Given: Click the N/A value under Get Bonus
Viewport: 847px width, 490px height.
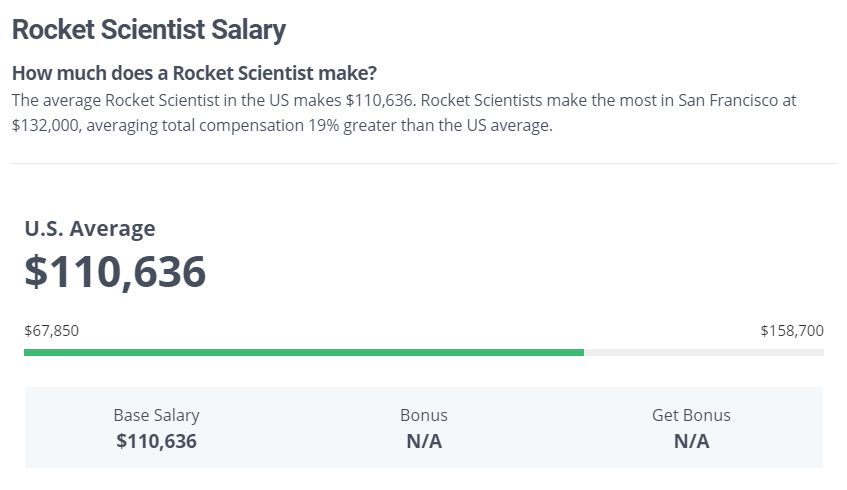Looking at the screenshot, I should click(691, 441).
